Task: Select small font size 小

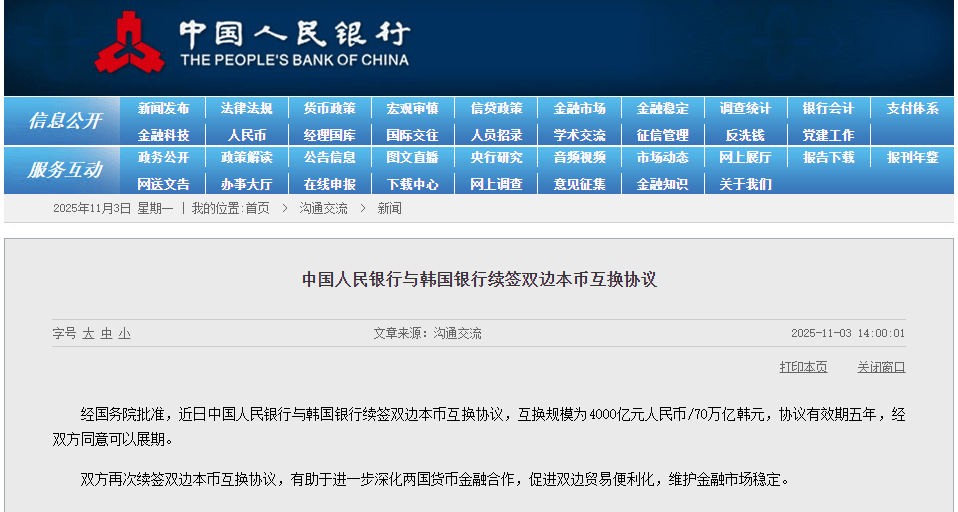Action: pyautogui.click(x=124, y=334)
